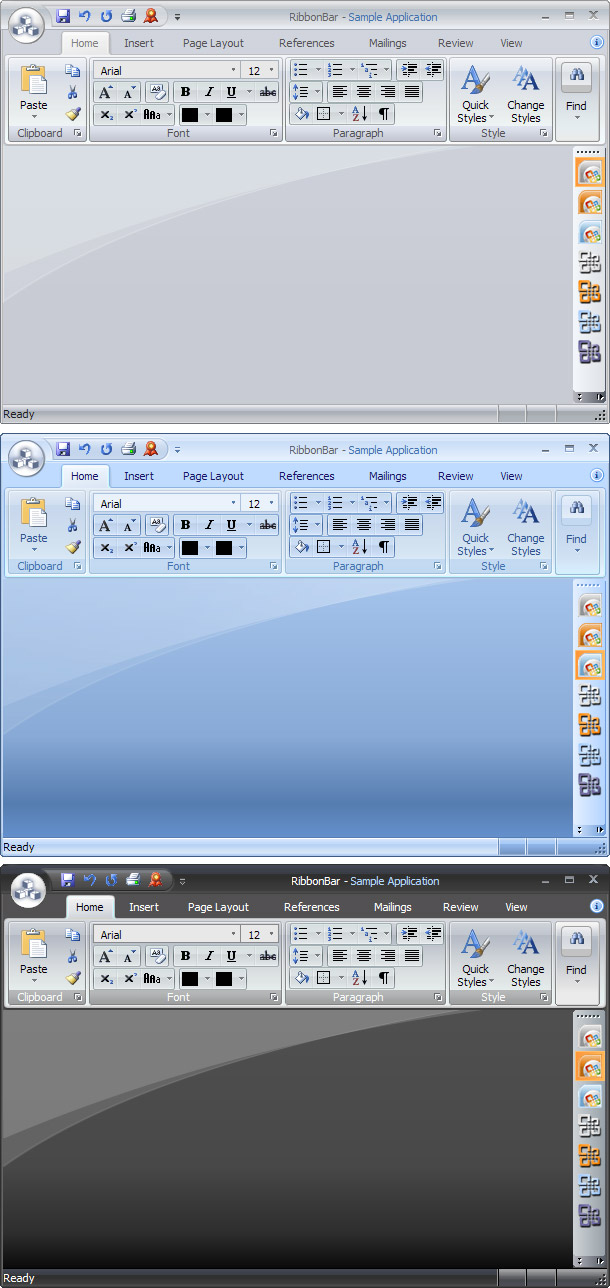The height and width of the screenshot is (1288, 610).
Task: Toggle Italic in the blue-themed window
Action: click(x=209, y=525)
